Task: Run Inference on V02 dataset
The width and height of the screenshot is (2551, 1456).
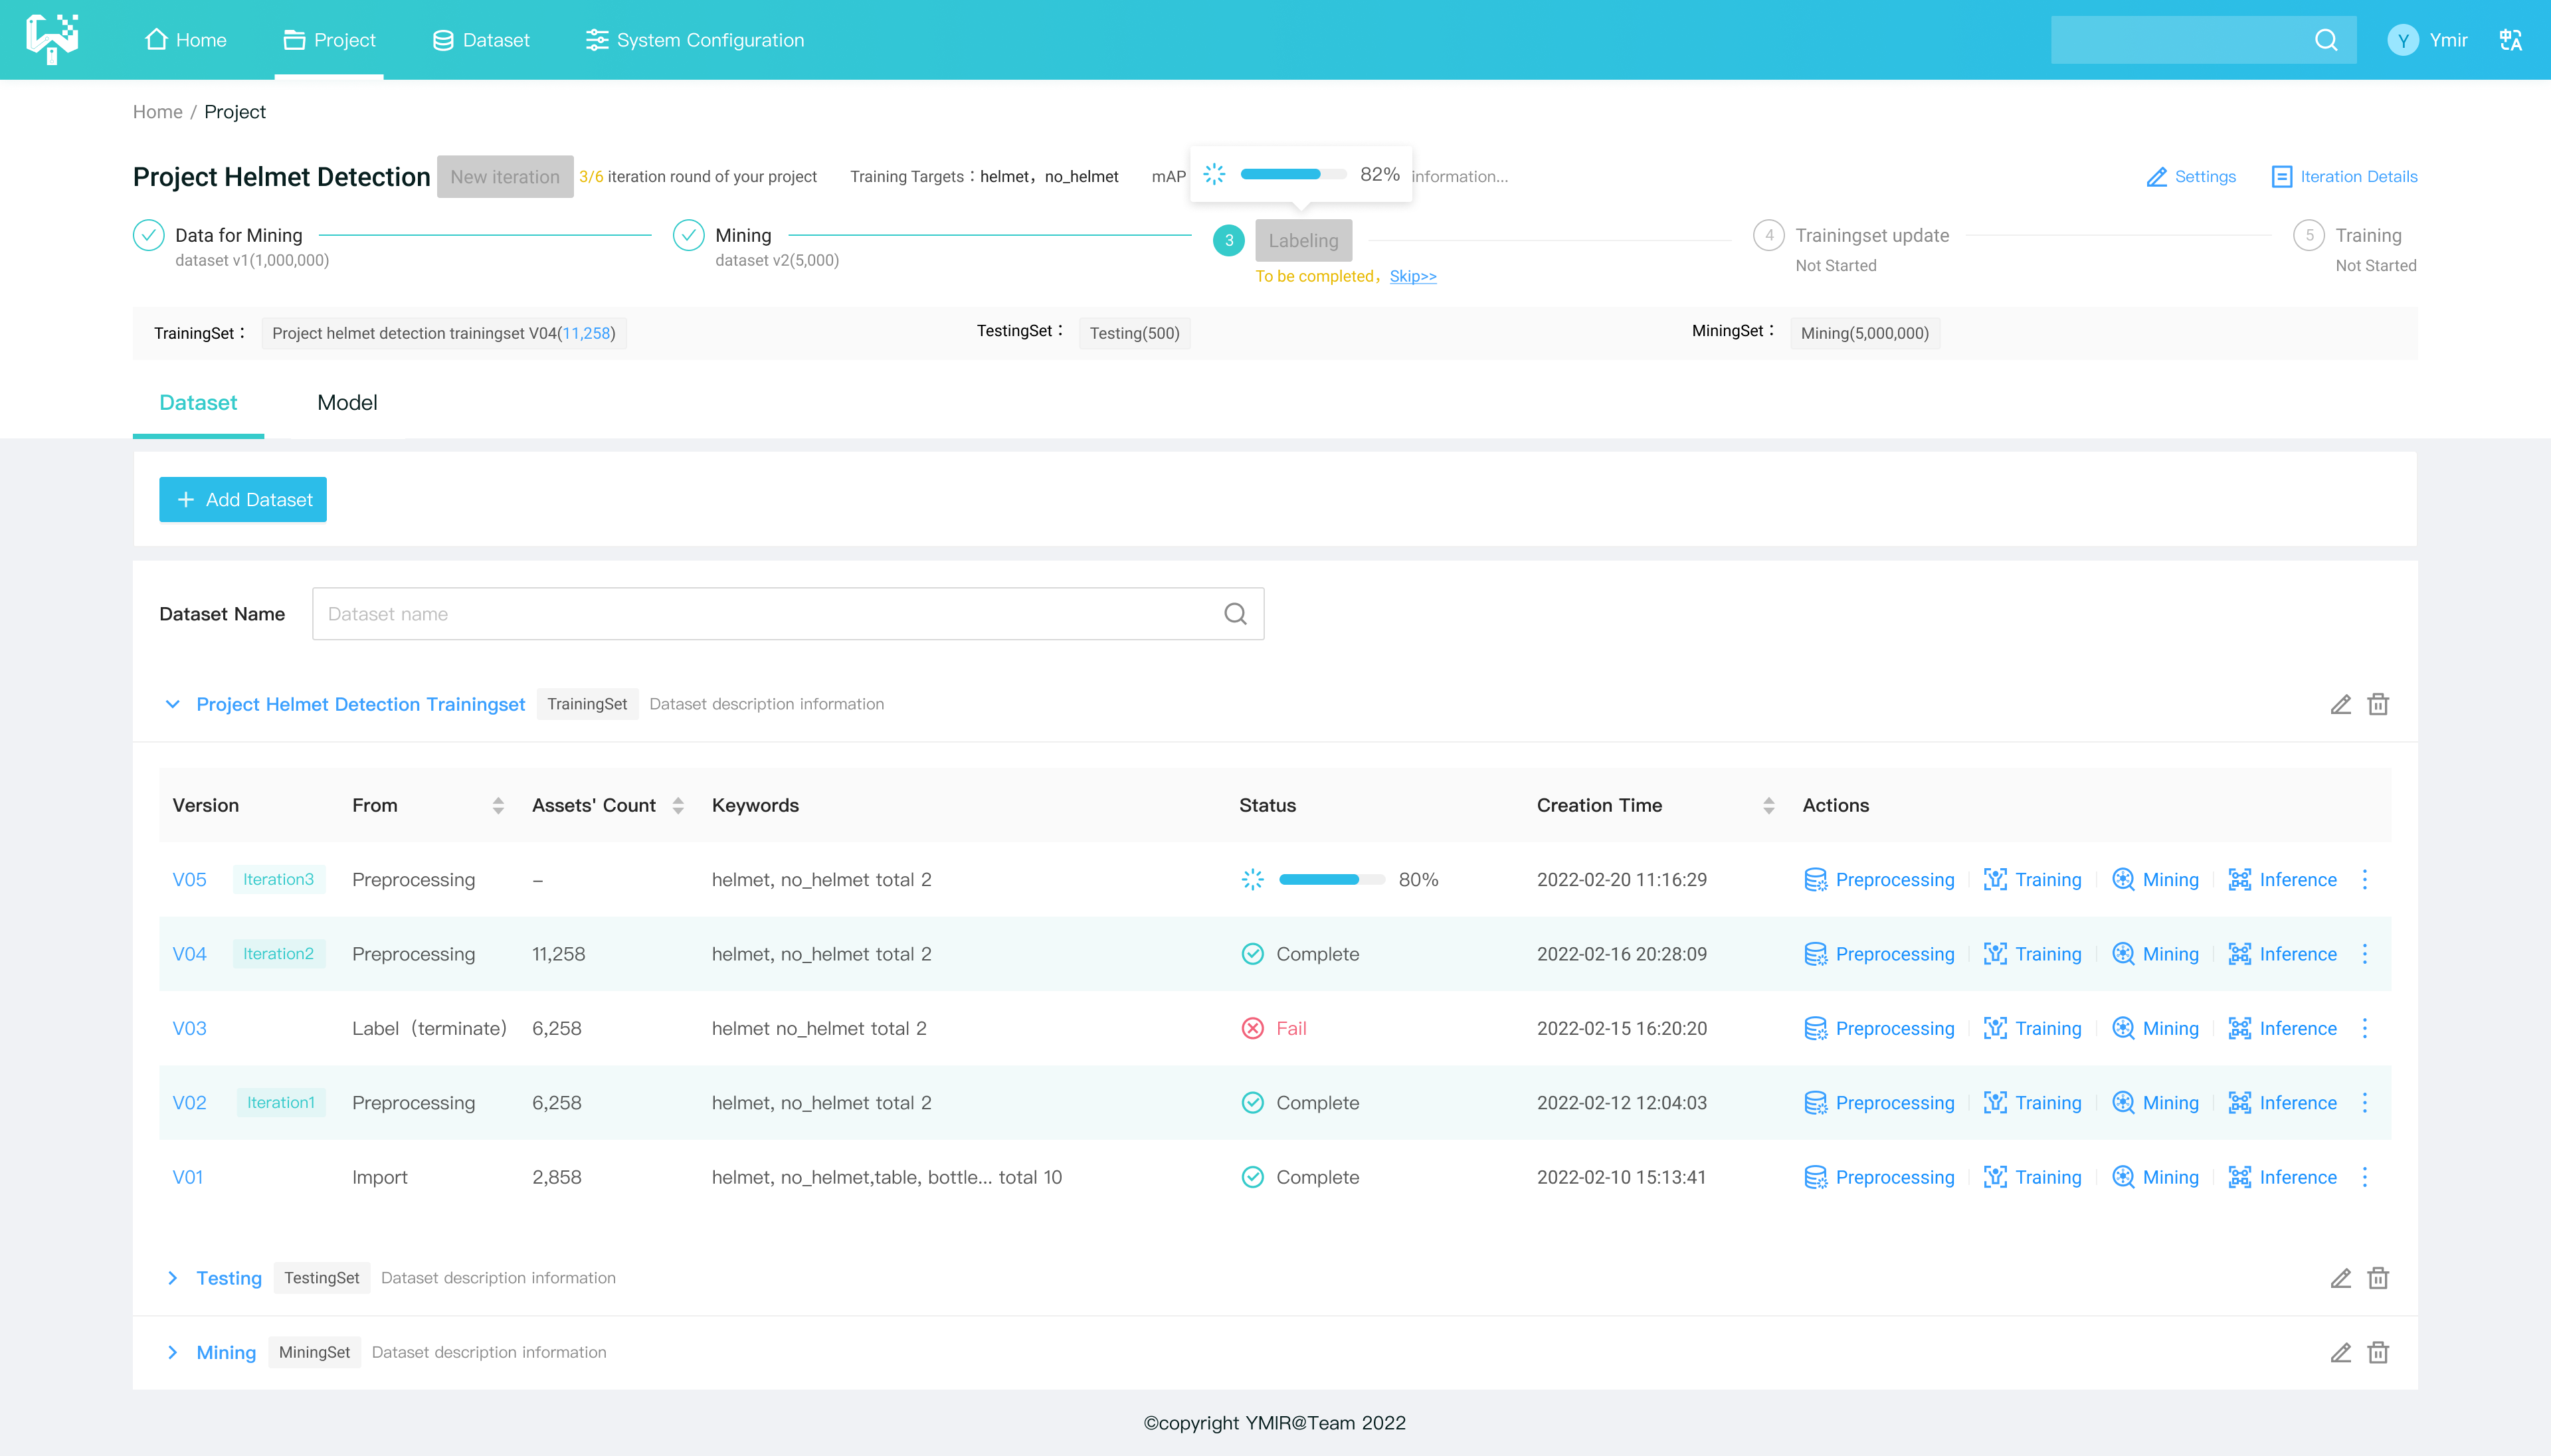Action: click(x=2282, y=1102)
